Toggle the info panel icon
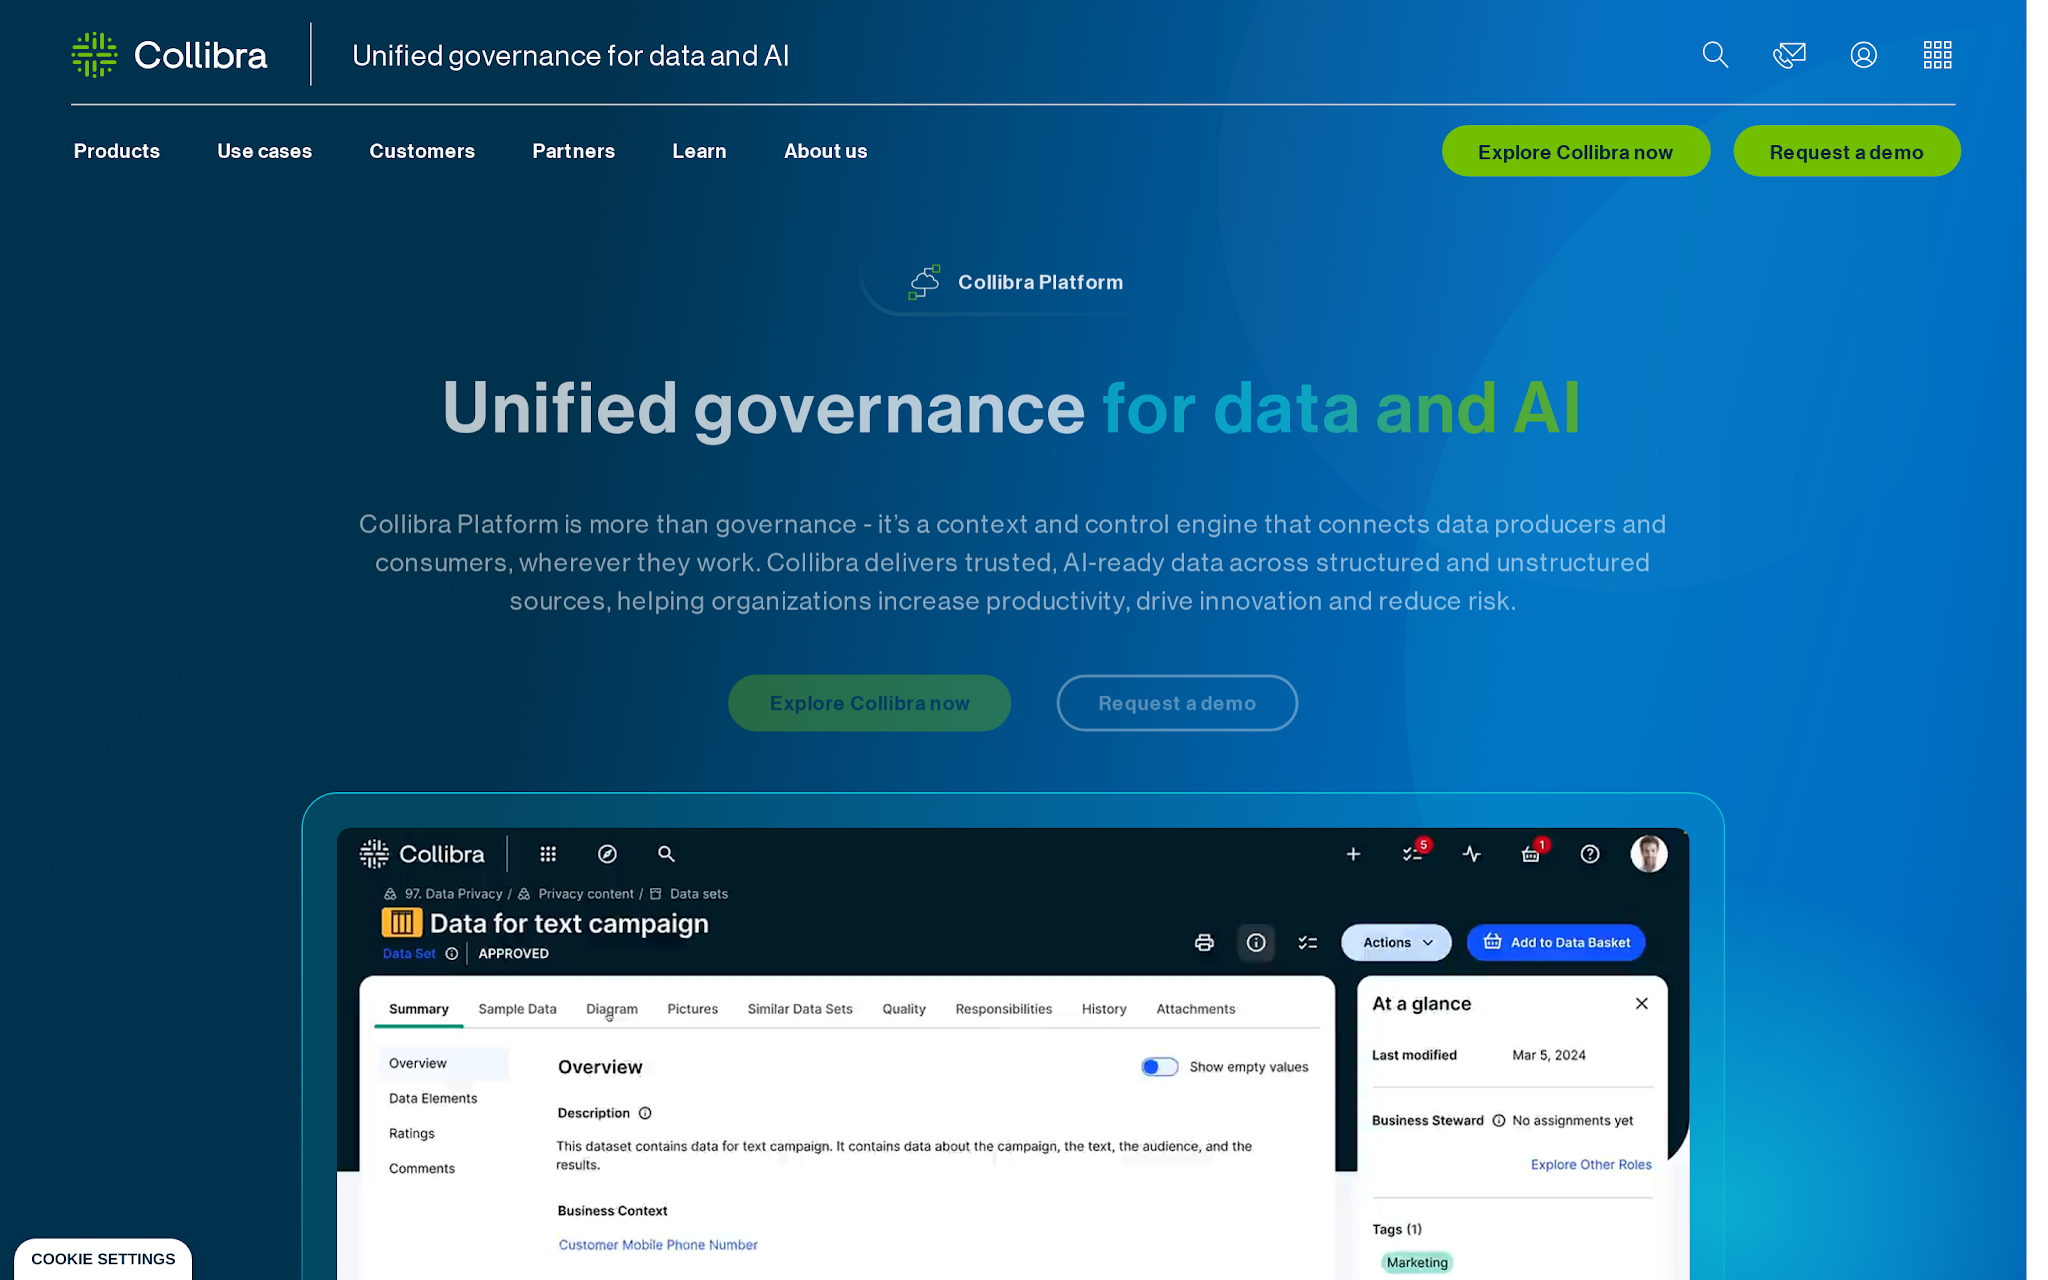Viewport: 2048px width, 1280px height. [1256, 942]
